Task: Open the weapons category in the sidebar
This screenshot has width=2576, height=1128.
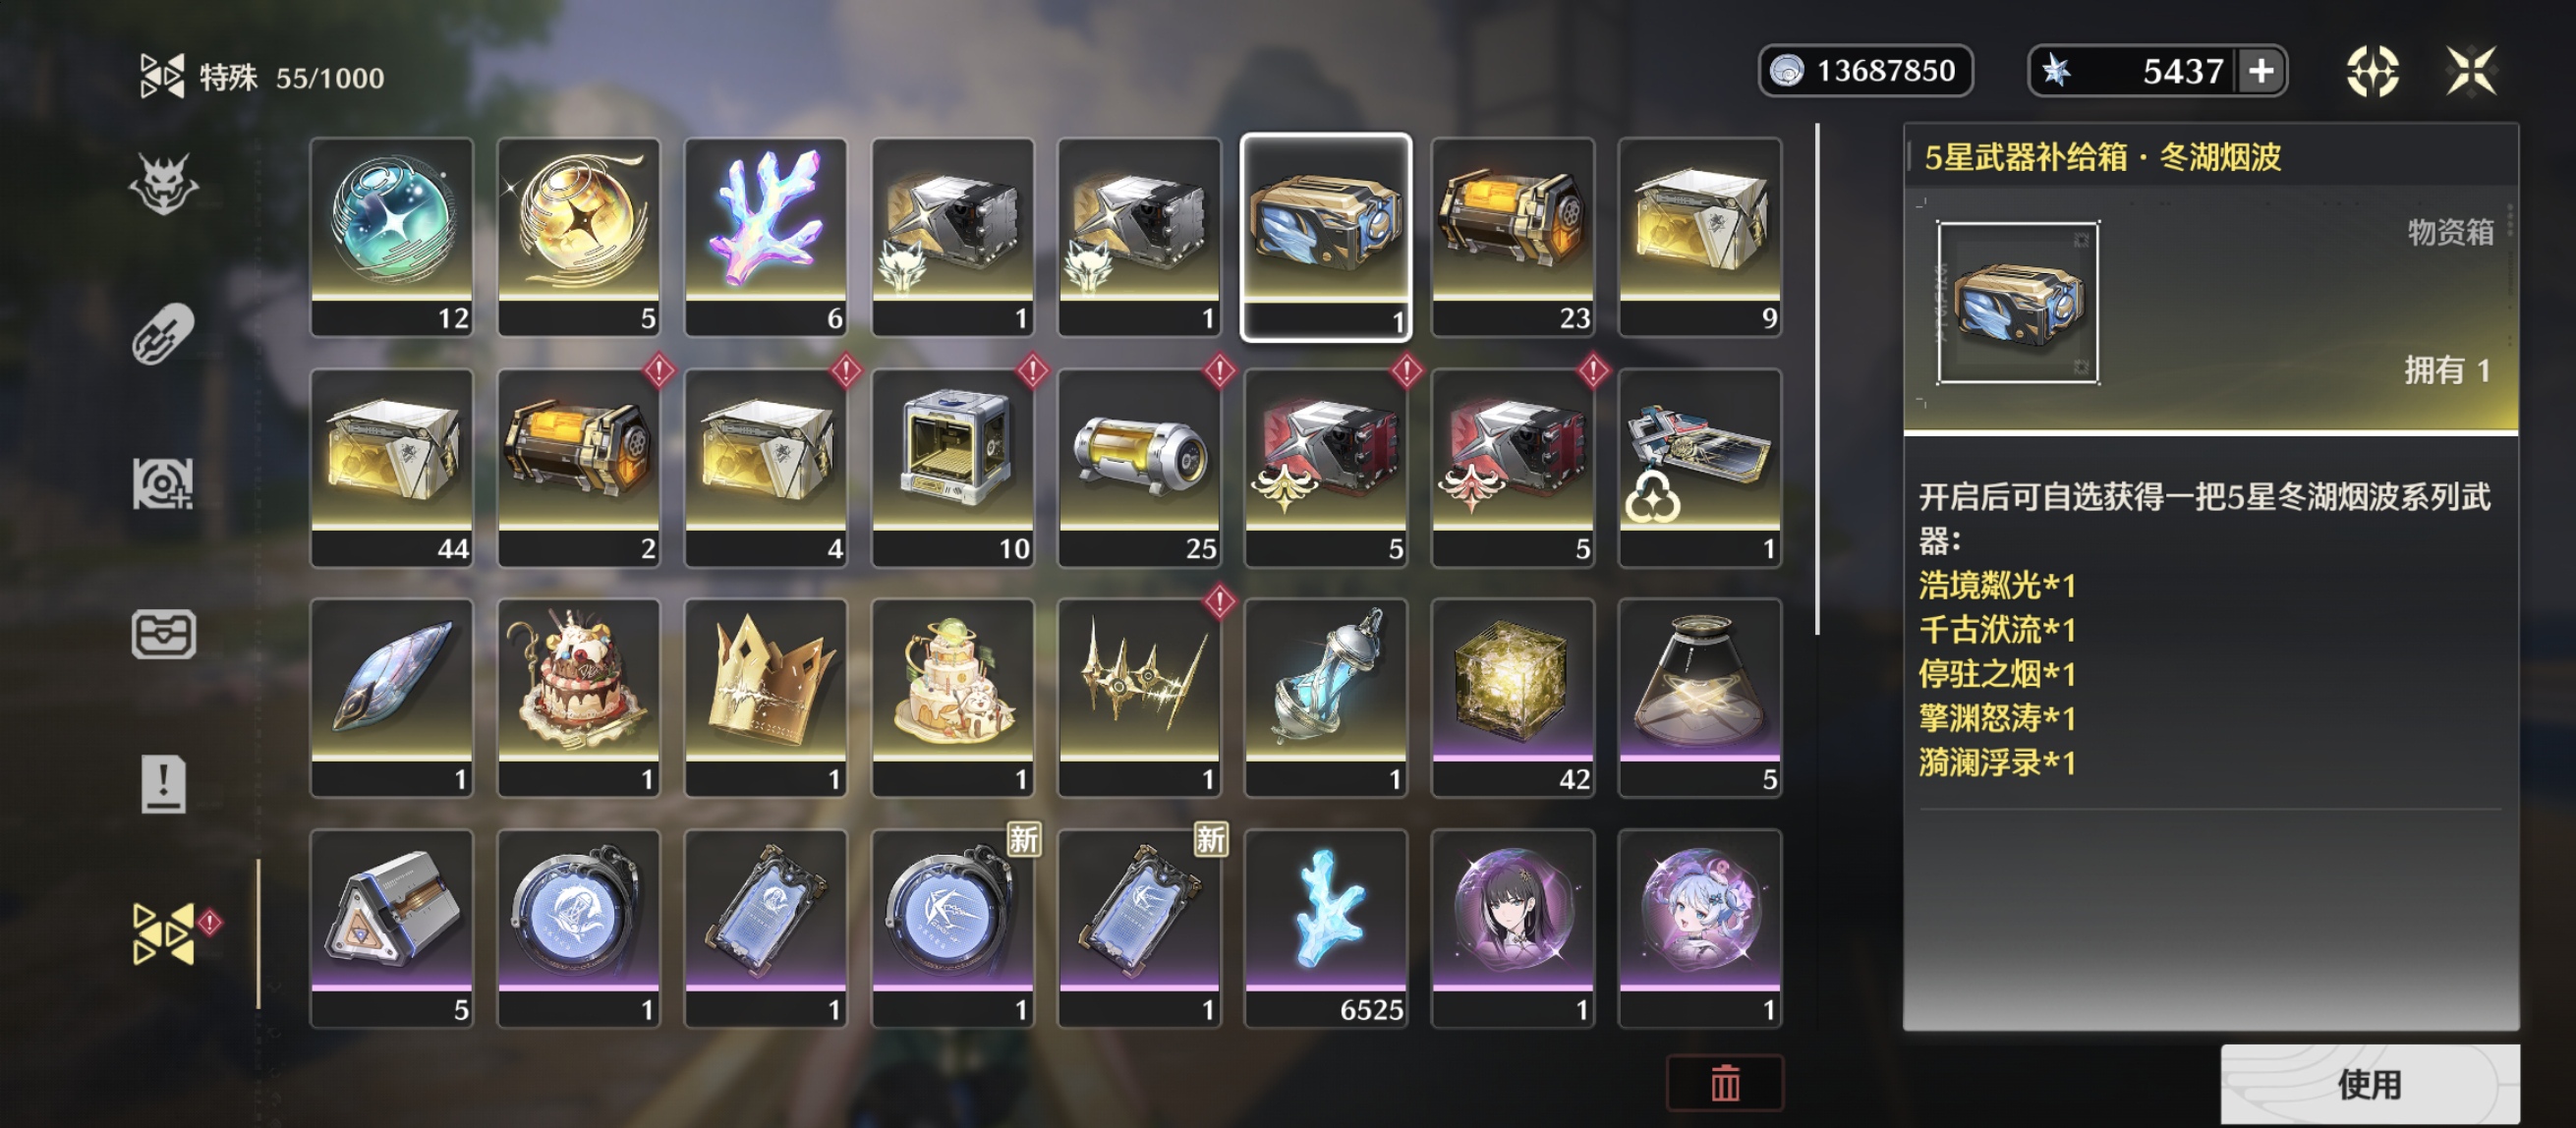Action: [163, 333]
